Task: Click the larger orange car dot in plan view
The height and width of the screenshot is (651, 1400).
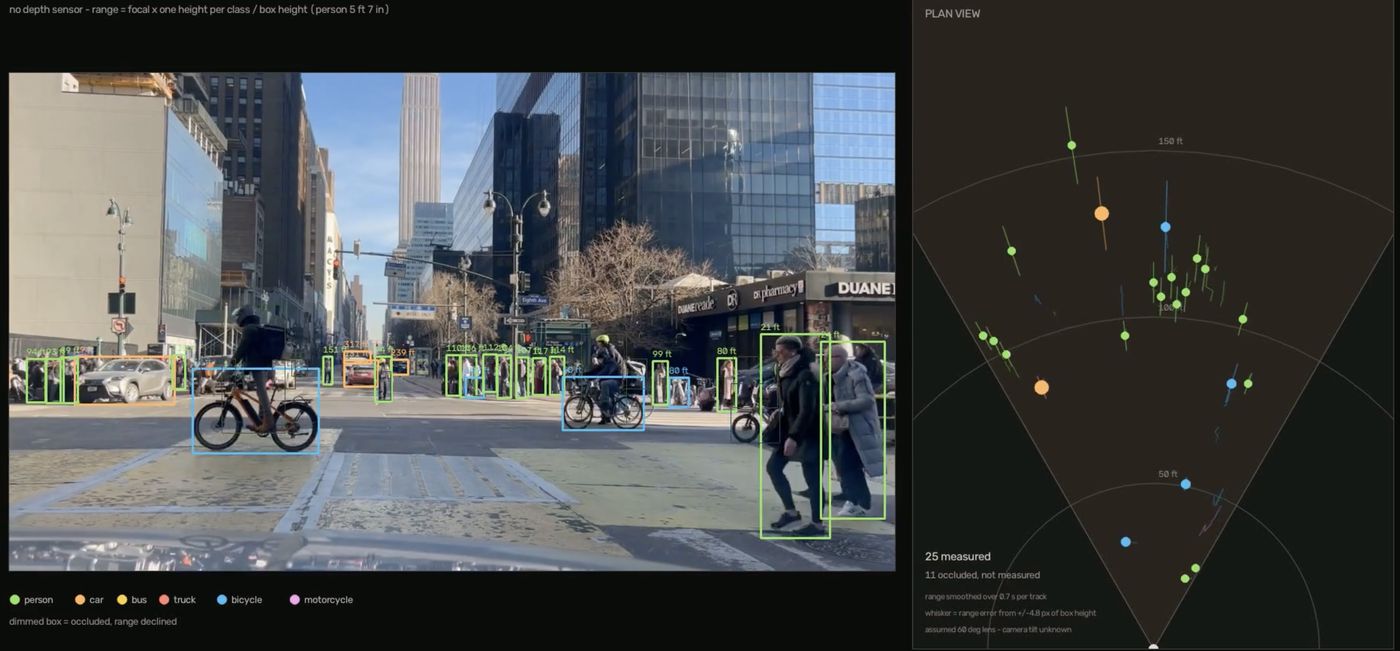Action: point(1101,213)
